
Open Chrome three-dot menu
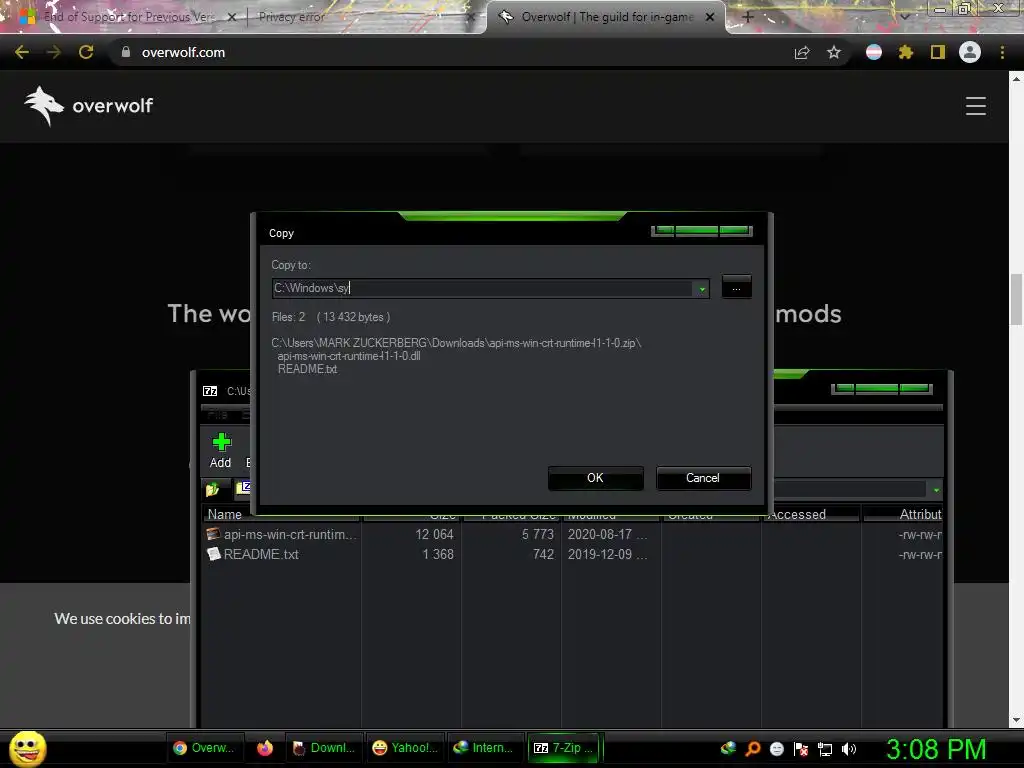point(1002,52)
